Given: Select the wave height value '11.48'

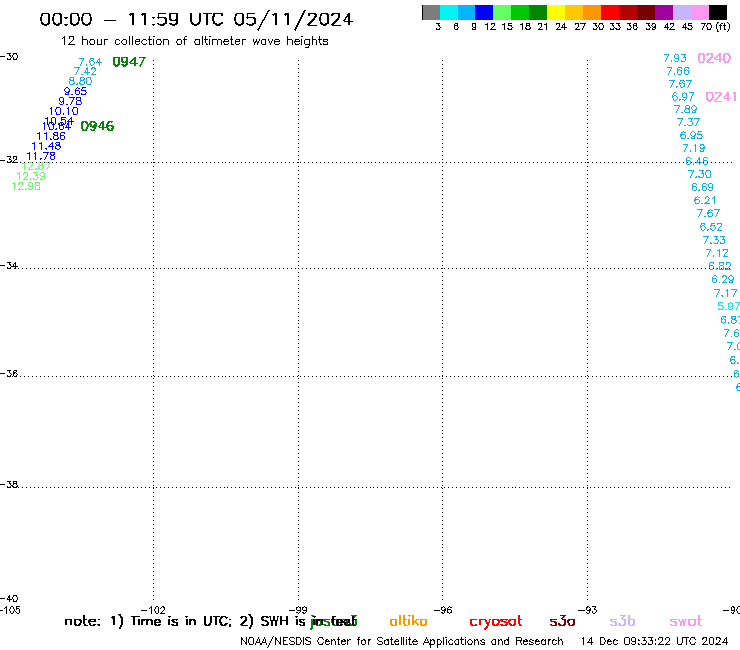Looking at the screenshot, I should tap(46, 146).
